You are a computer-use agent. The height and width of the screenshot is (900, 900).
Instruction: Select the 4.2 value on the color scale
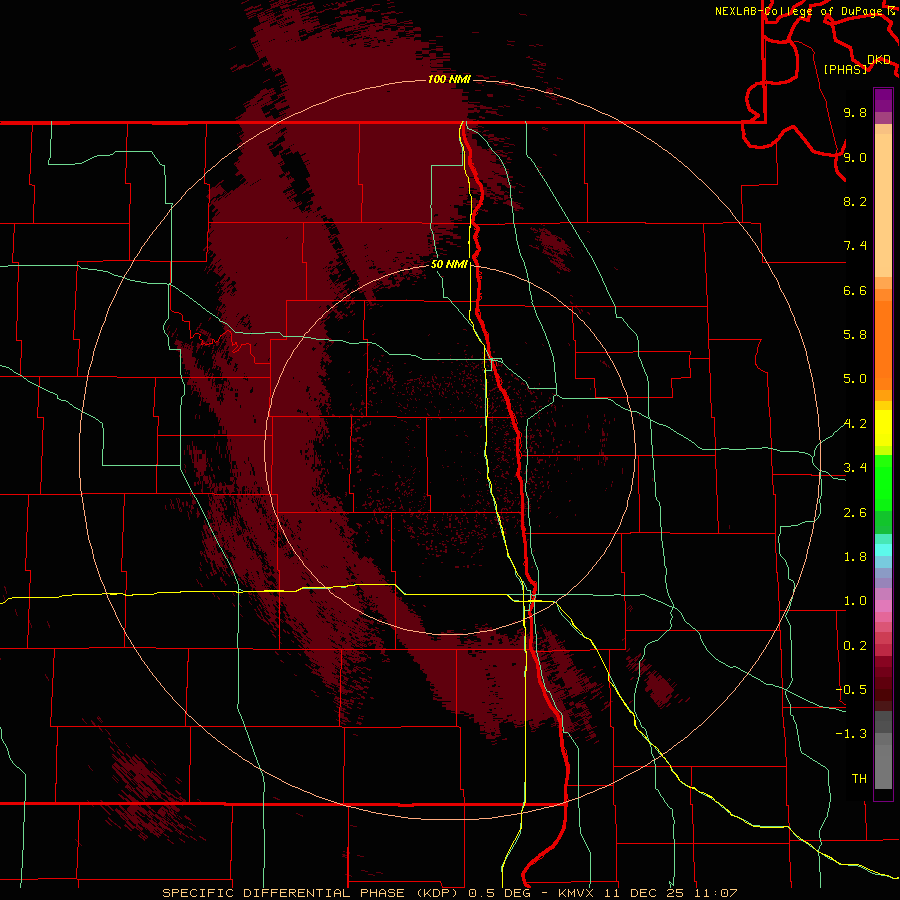click(855, 424)
